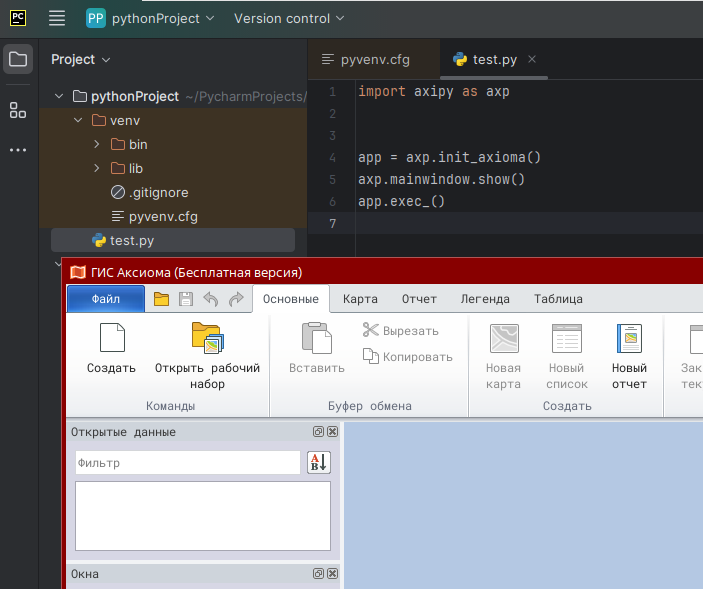Click the Создать new document icon
The image size is (703, 589).
point(111,340)
